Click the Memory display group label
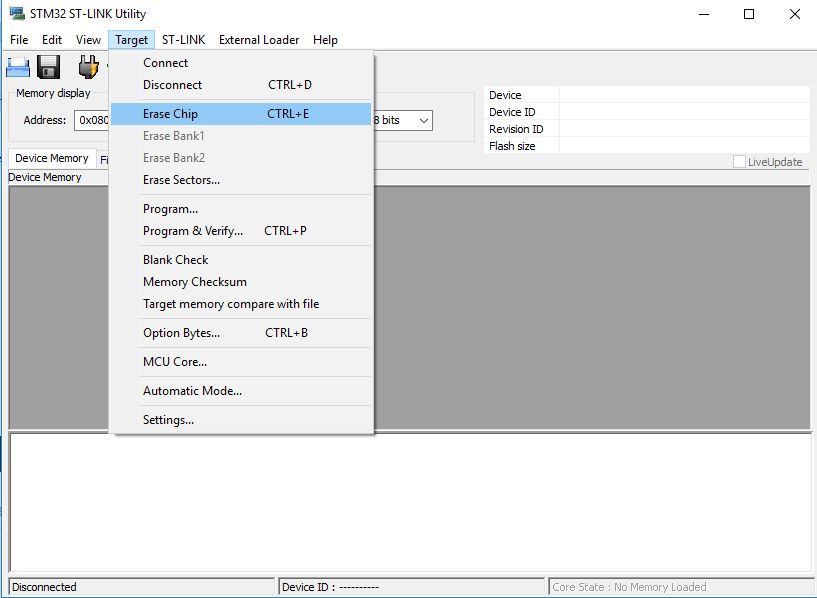 [x=53, y=93]
